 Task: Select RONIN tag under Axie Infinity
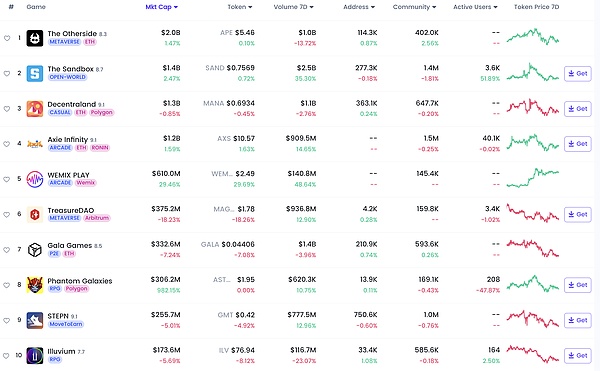[x=100, y=148]
